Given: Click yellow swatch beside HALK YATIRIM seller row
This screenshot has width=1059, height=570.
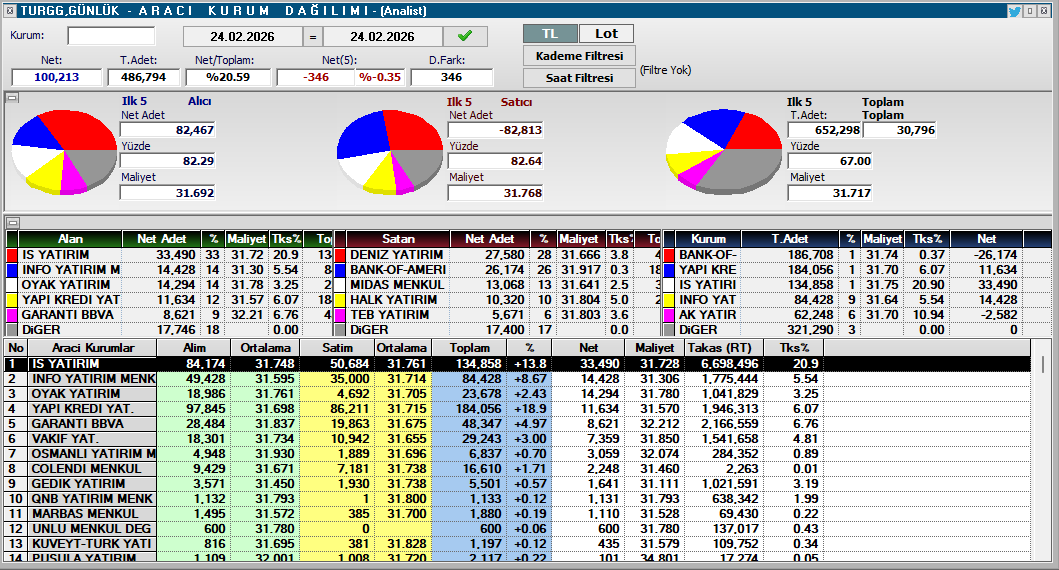Looking at the screenshot, I should tap(340, 300).
